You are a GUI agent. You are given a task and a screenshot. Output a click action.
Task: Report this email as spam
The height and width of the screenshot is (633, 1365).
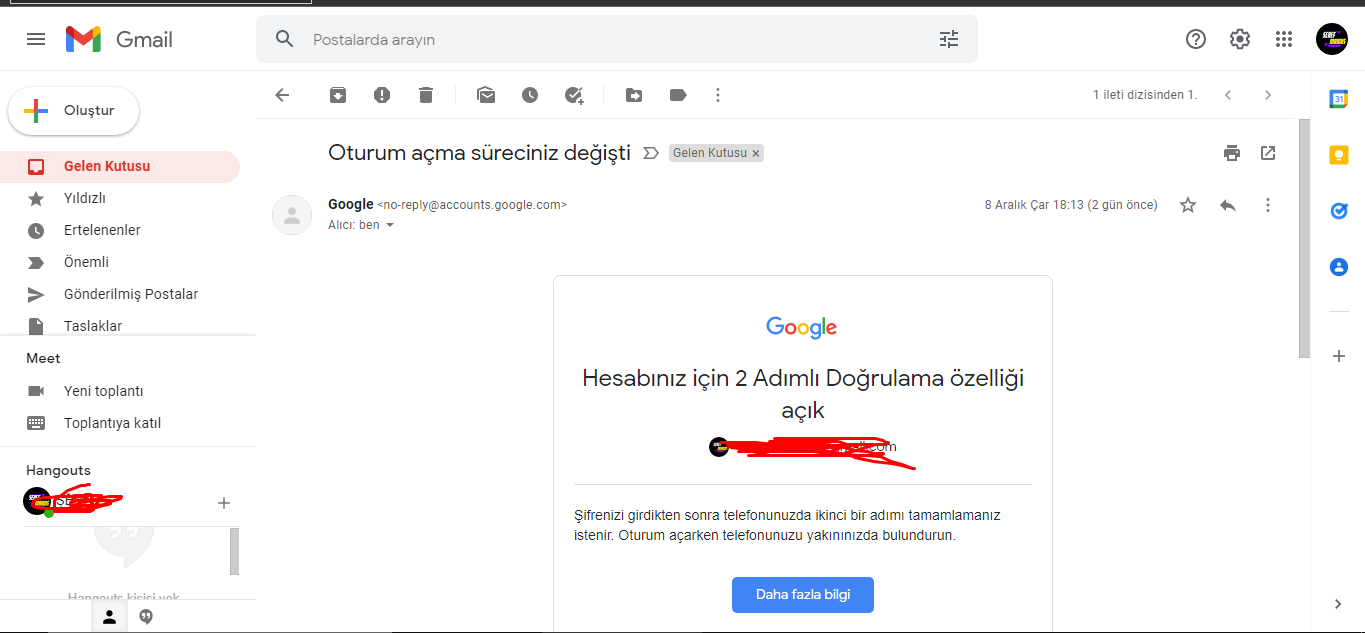[x=382, y=95]
